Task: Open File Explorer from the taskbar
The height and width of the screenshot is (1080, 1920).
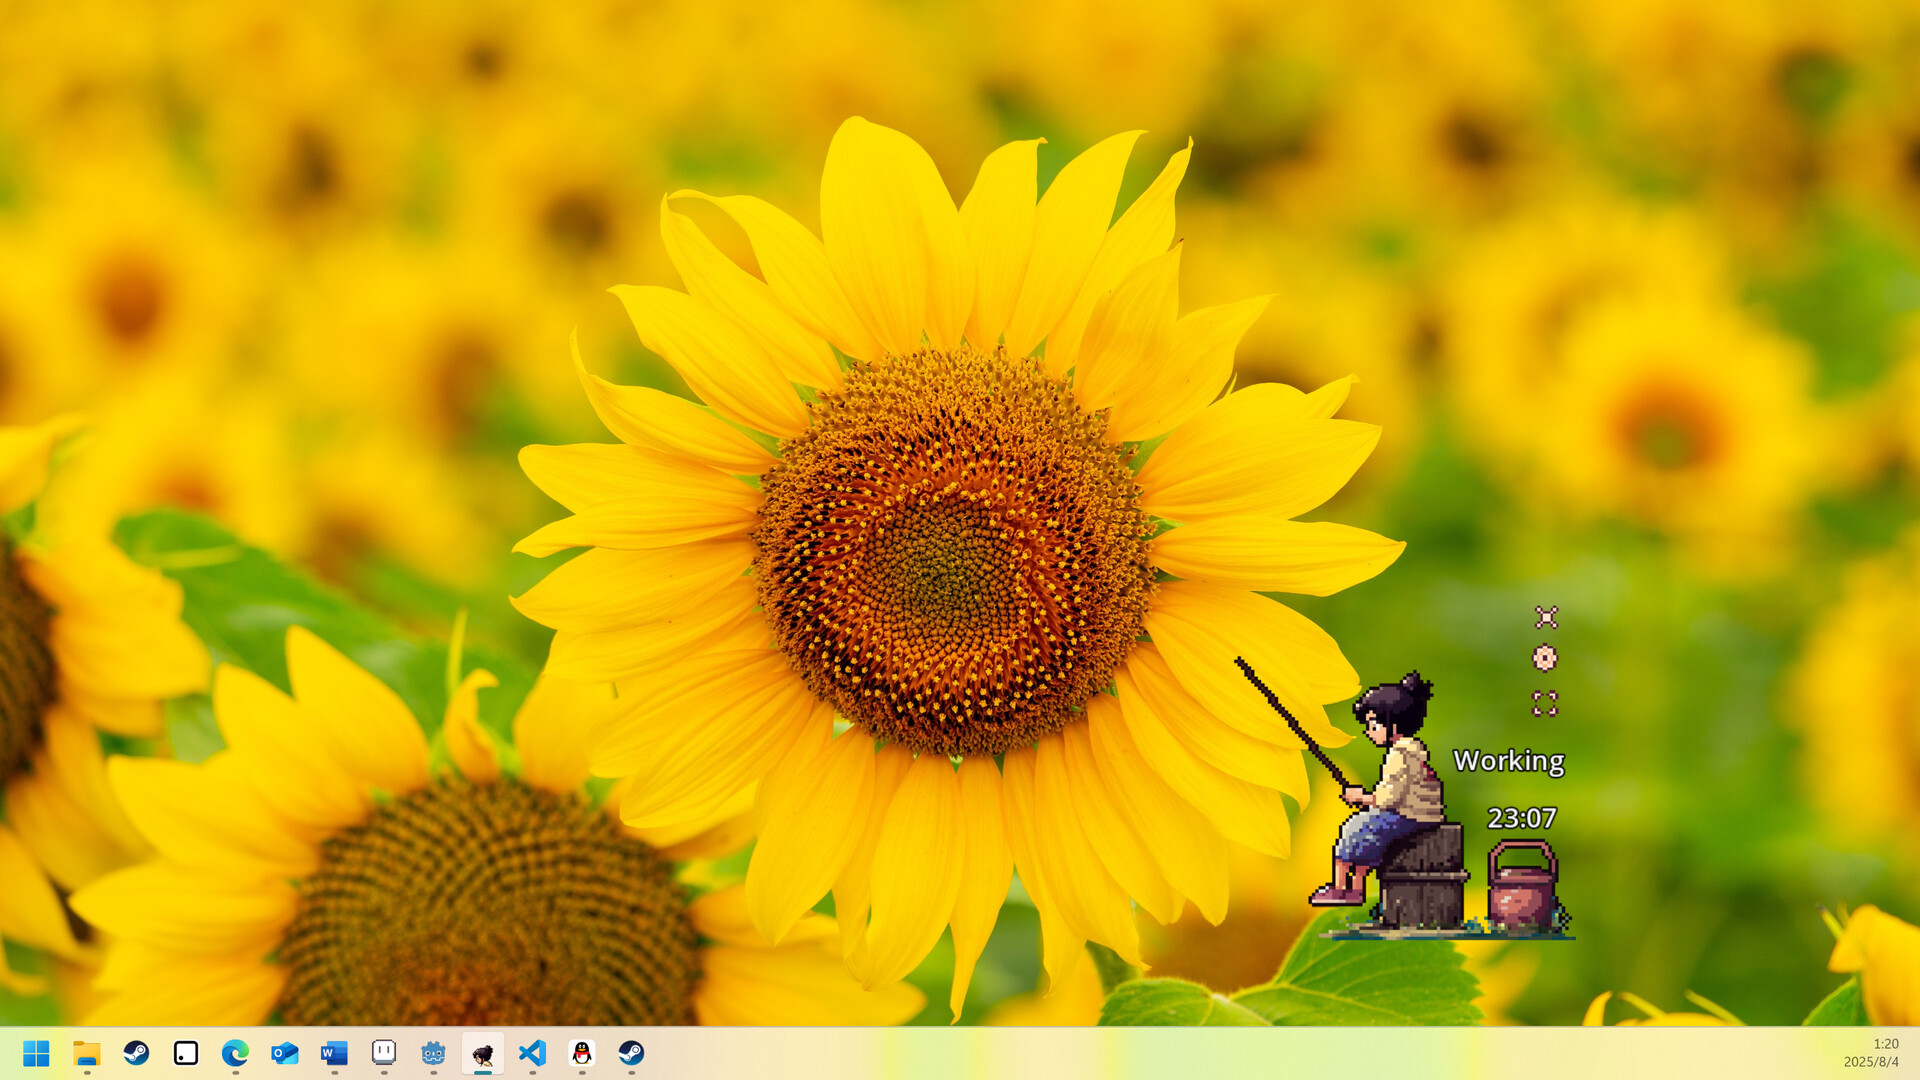Action: click(x=86, y=1054)
